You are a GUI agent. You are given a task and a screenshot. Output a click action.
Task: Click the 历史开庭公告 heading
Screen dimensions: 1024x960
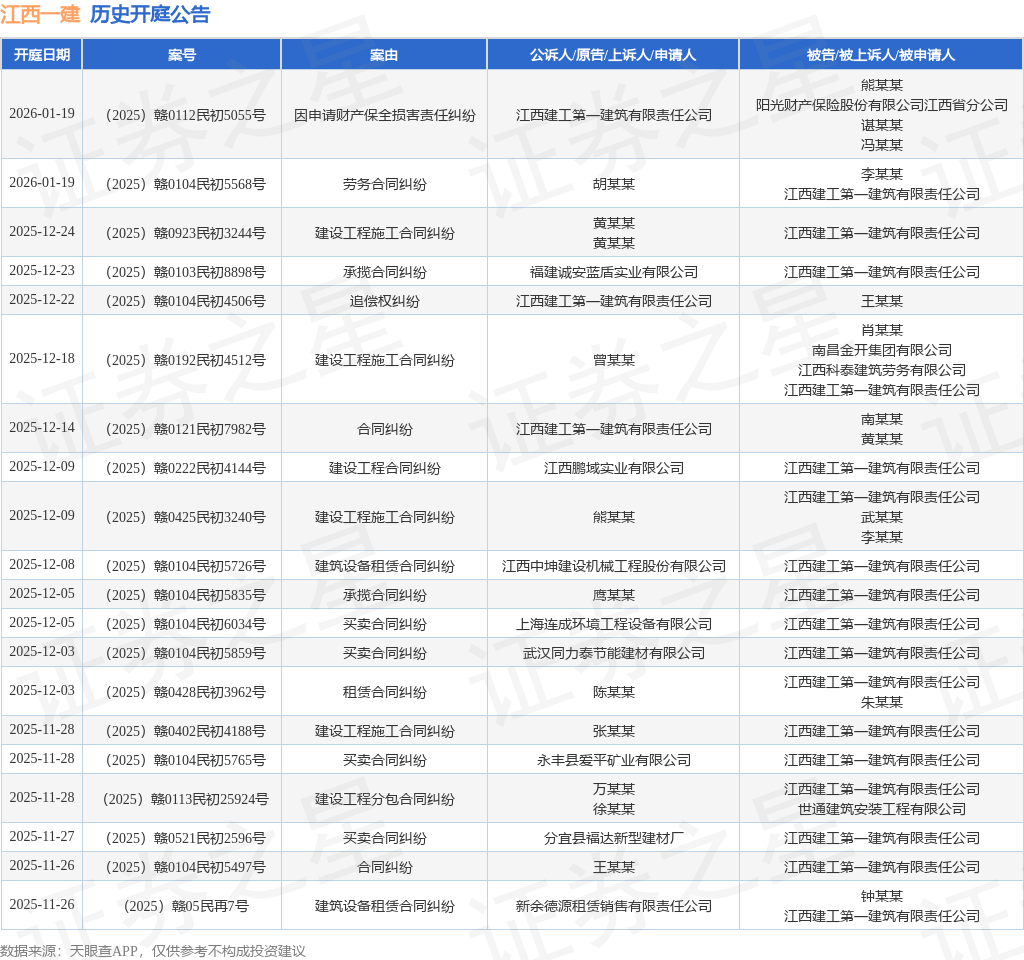150,14
